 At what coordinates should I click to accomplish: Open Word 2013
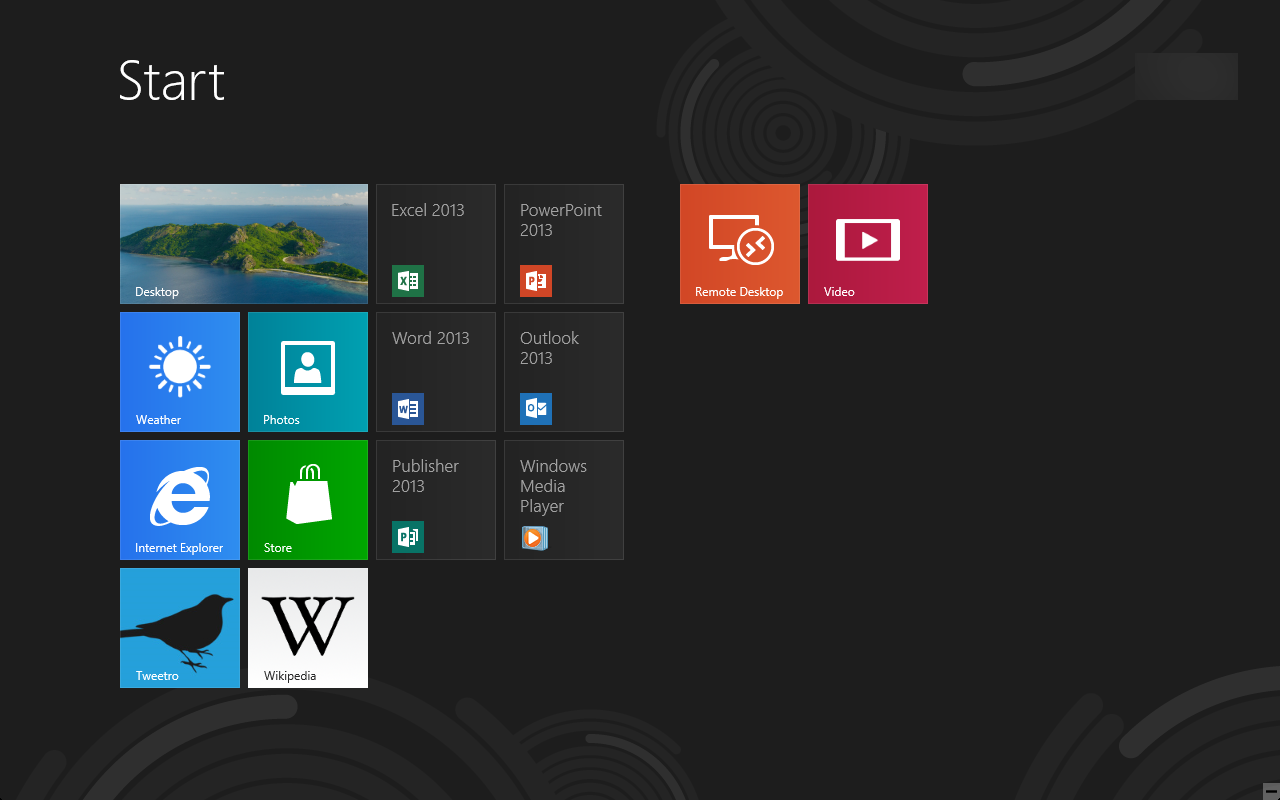coord(436,372)
